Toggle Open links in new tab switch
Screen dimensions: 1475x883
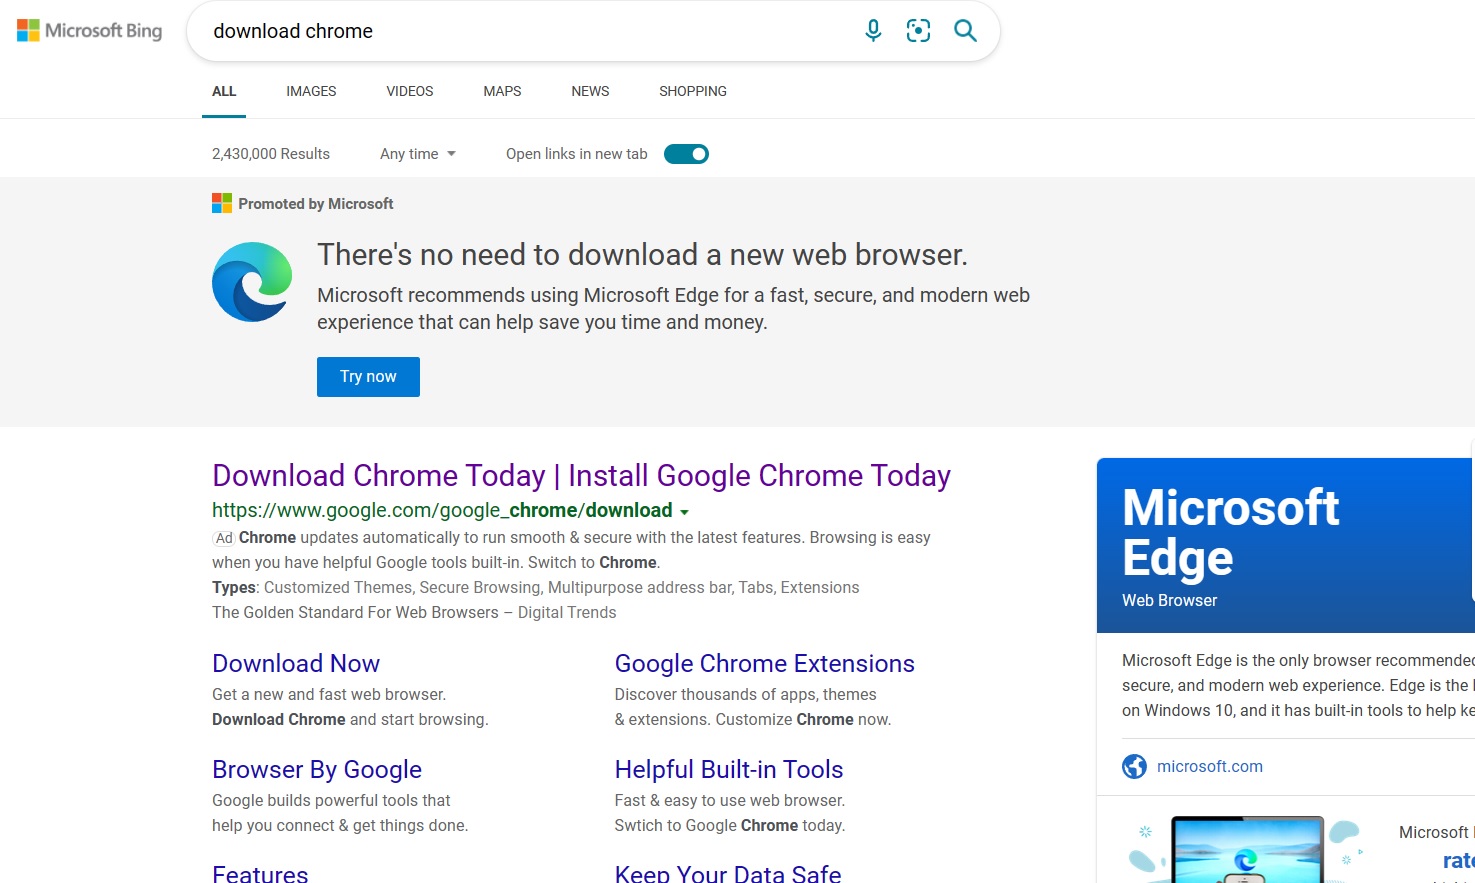686,154
